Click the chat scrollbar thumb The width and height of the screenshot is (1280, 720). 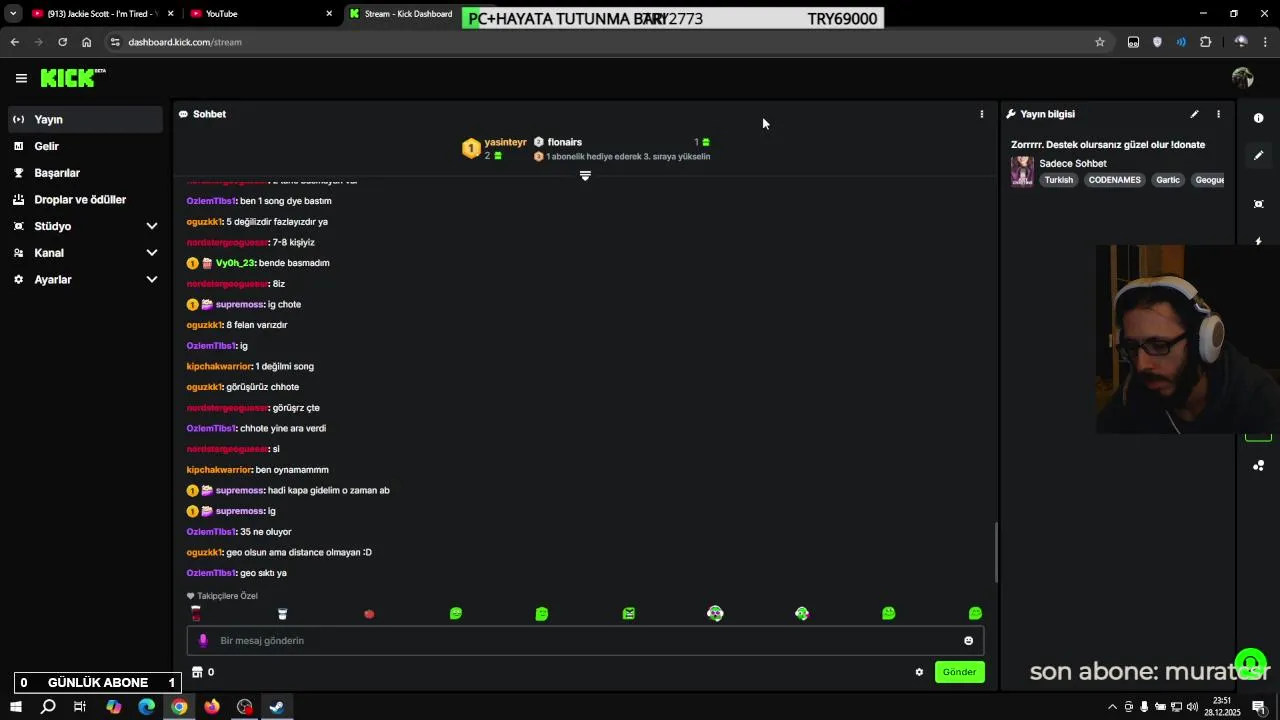pos(996,553)
